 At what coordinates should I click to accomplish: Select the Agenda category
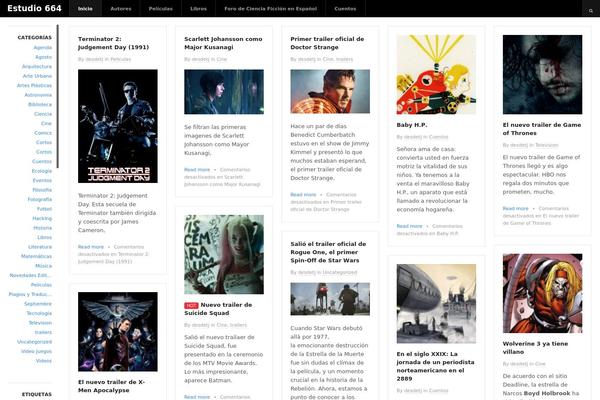point(43,47)
